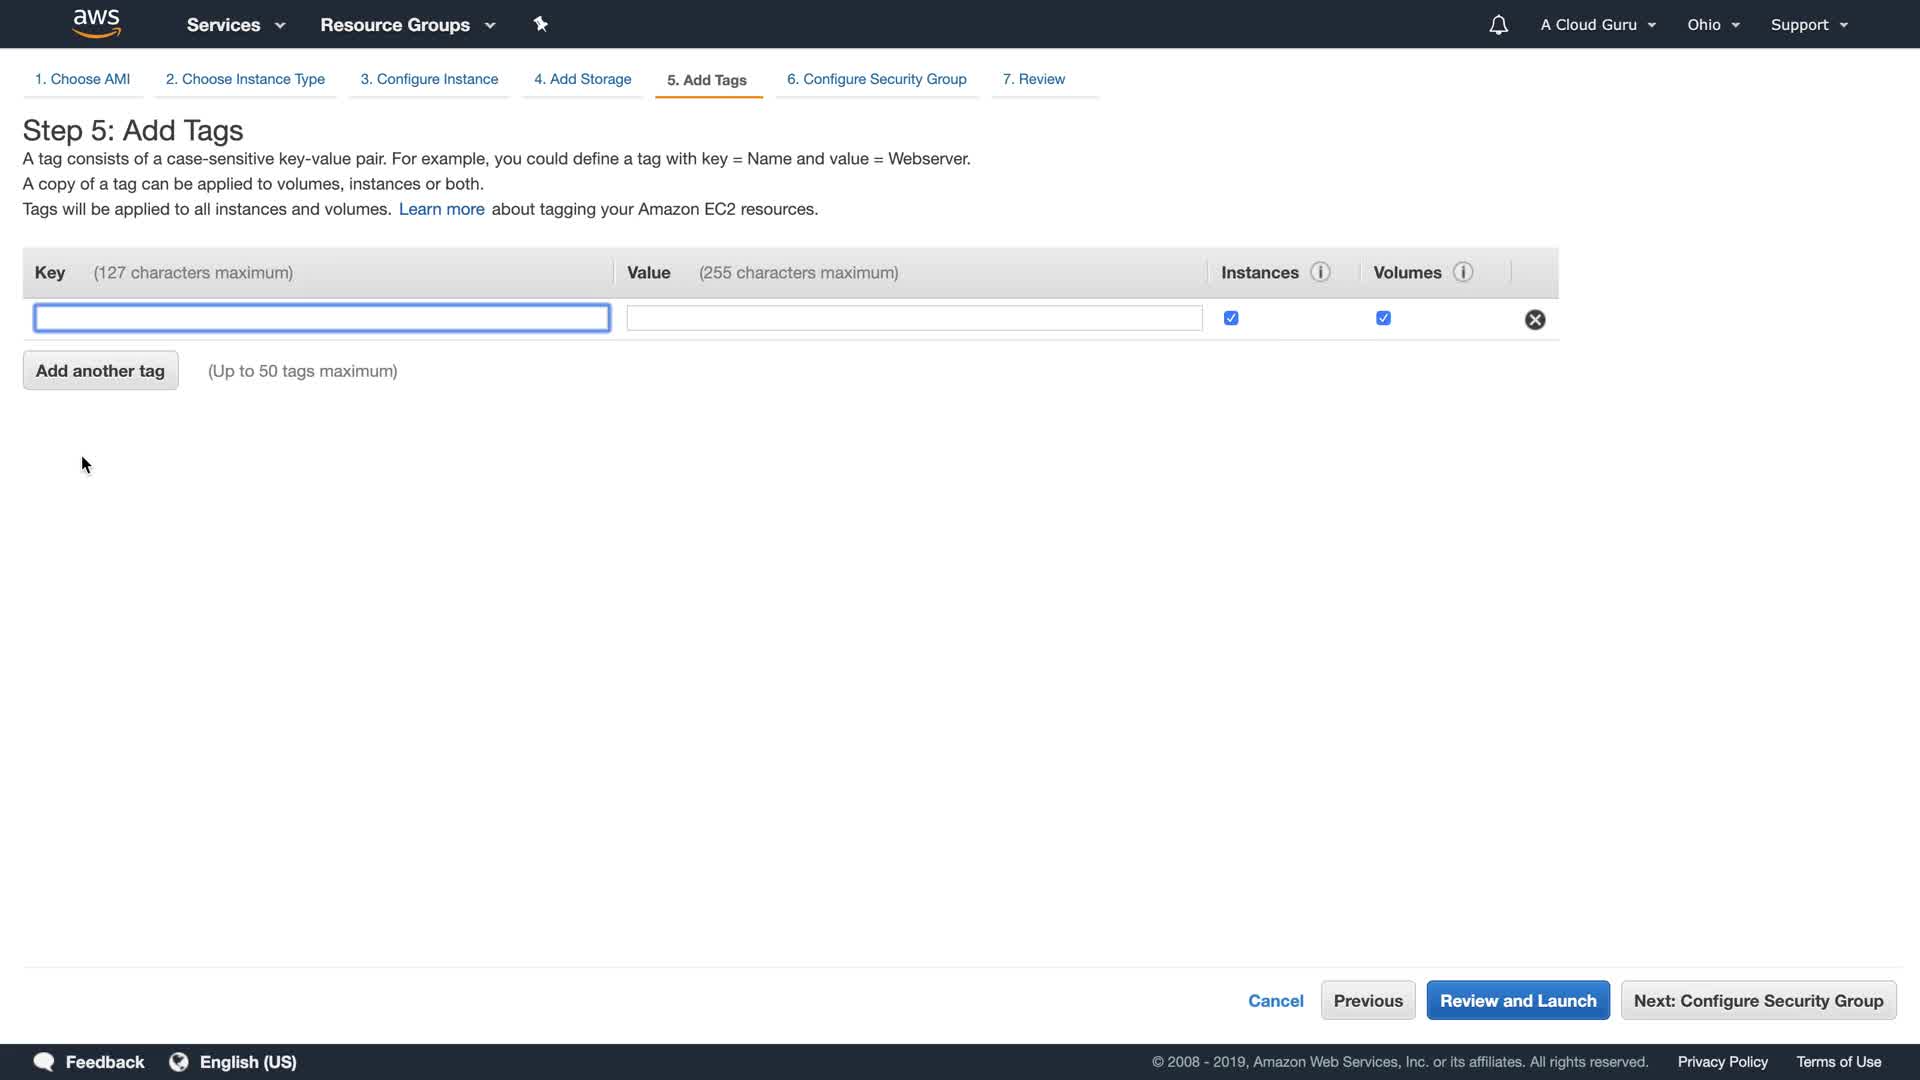Uncheck the Instances checkbox
The image size is (1920, 1080).
(1231, 318)
